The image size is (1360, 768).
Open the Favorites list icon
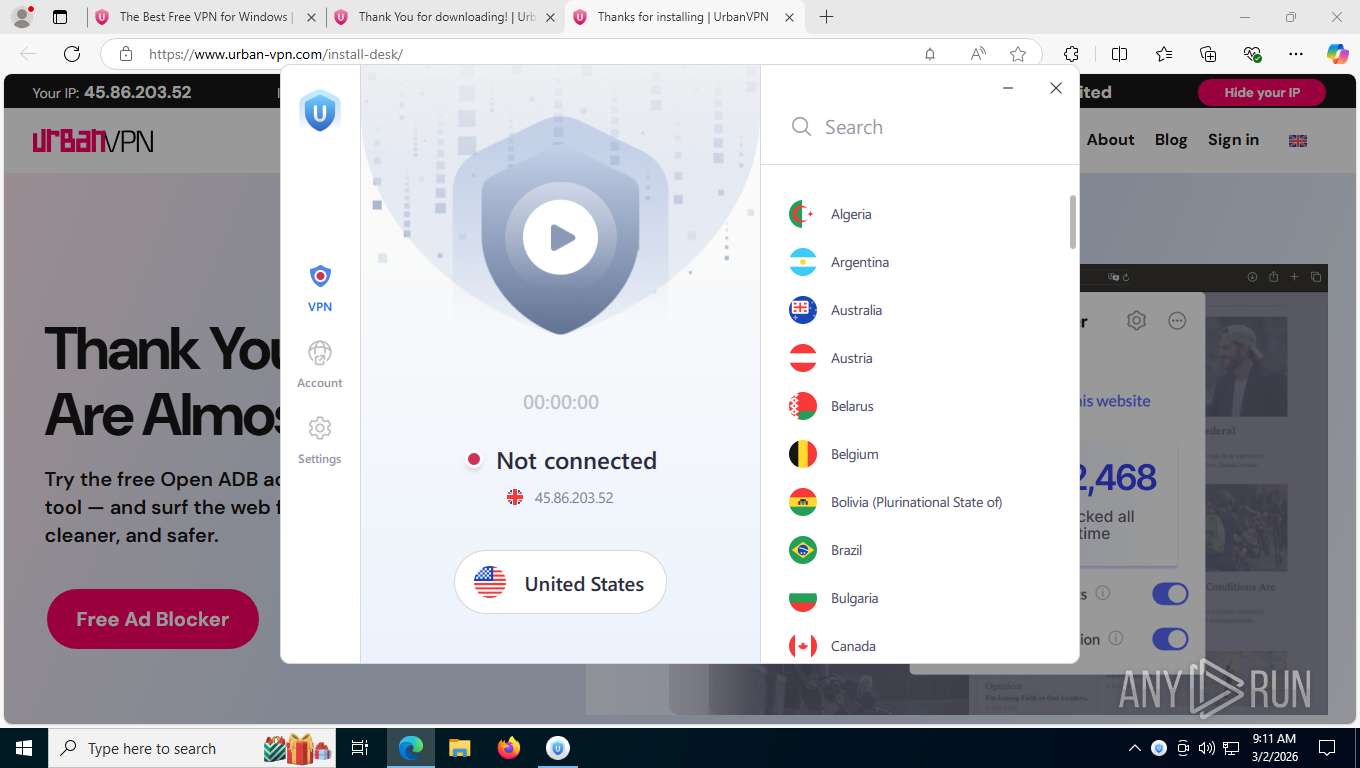[x=1164, y=54]
